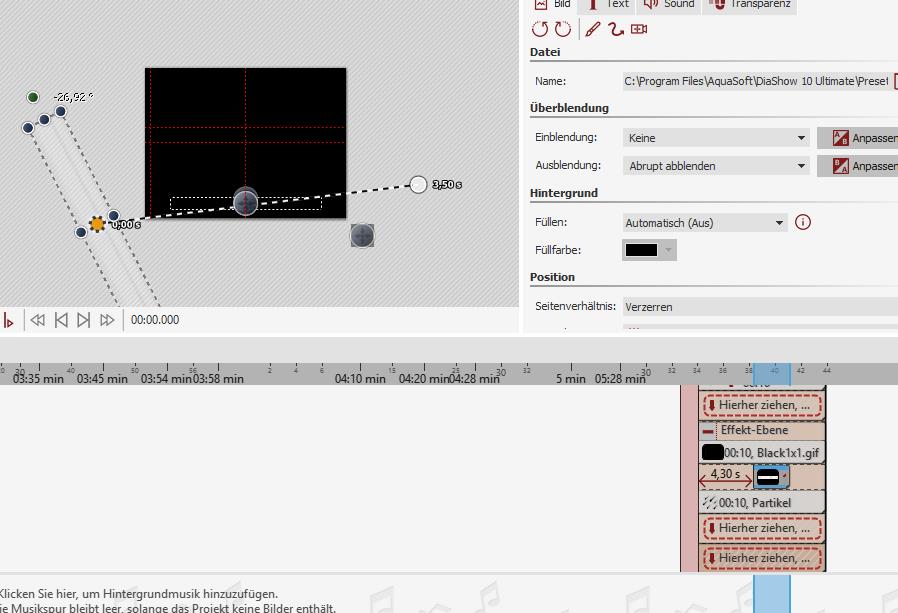The width and height of the screenshot is (898, 613).
Task: Click the info icon beside Füllen
Action: pos(802,222)
